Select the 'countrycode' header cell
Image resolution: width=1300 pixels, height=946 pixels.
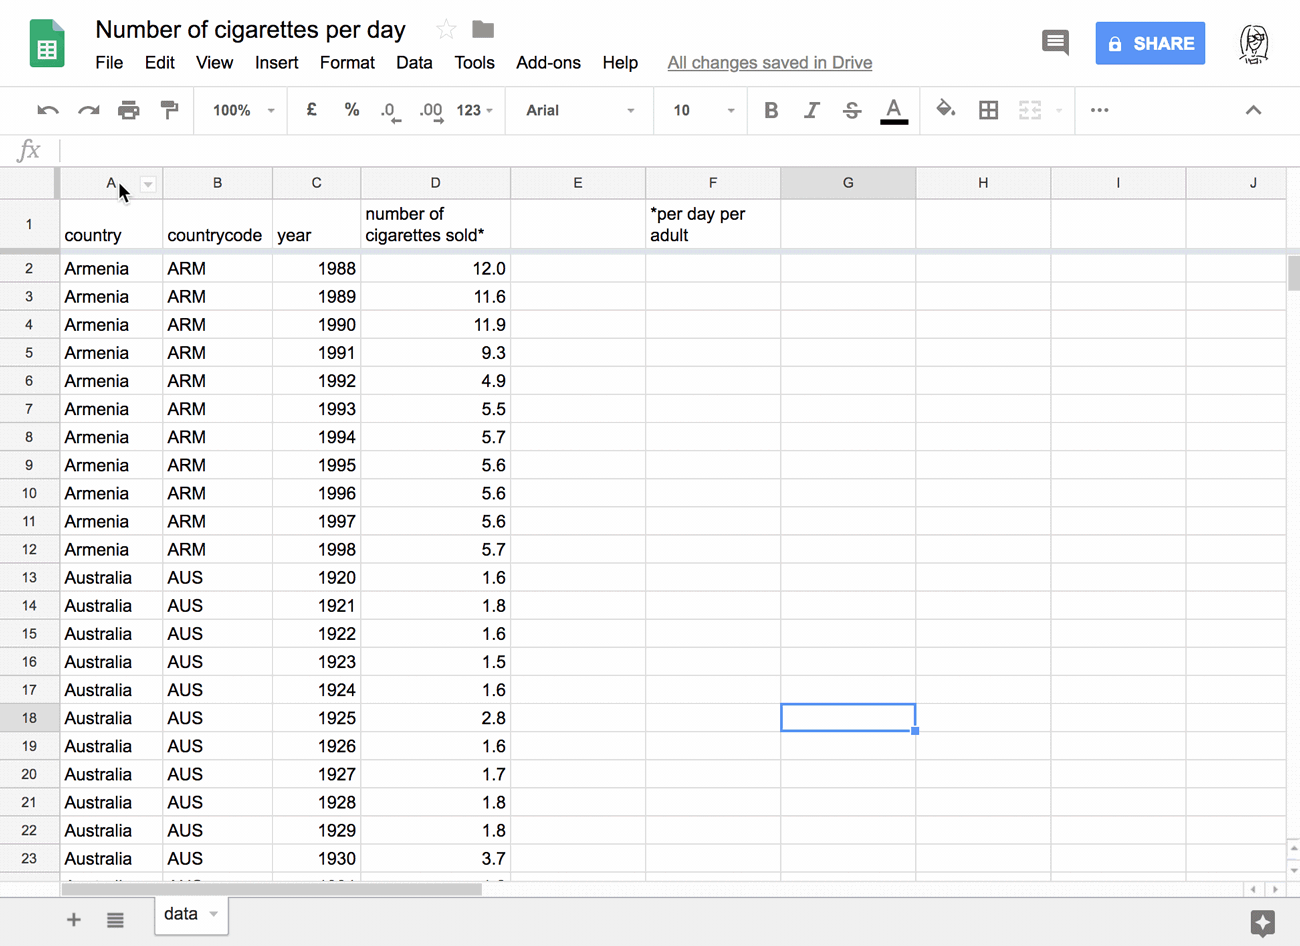(x=217, y=224)
